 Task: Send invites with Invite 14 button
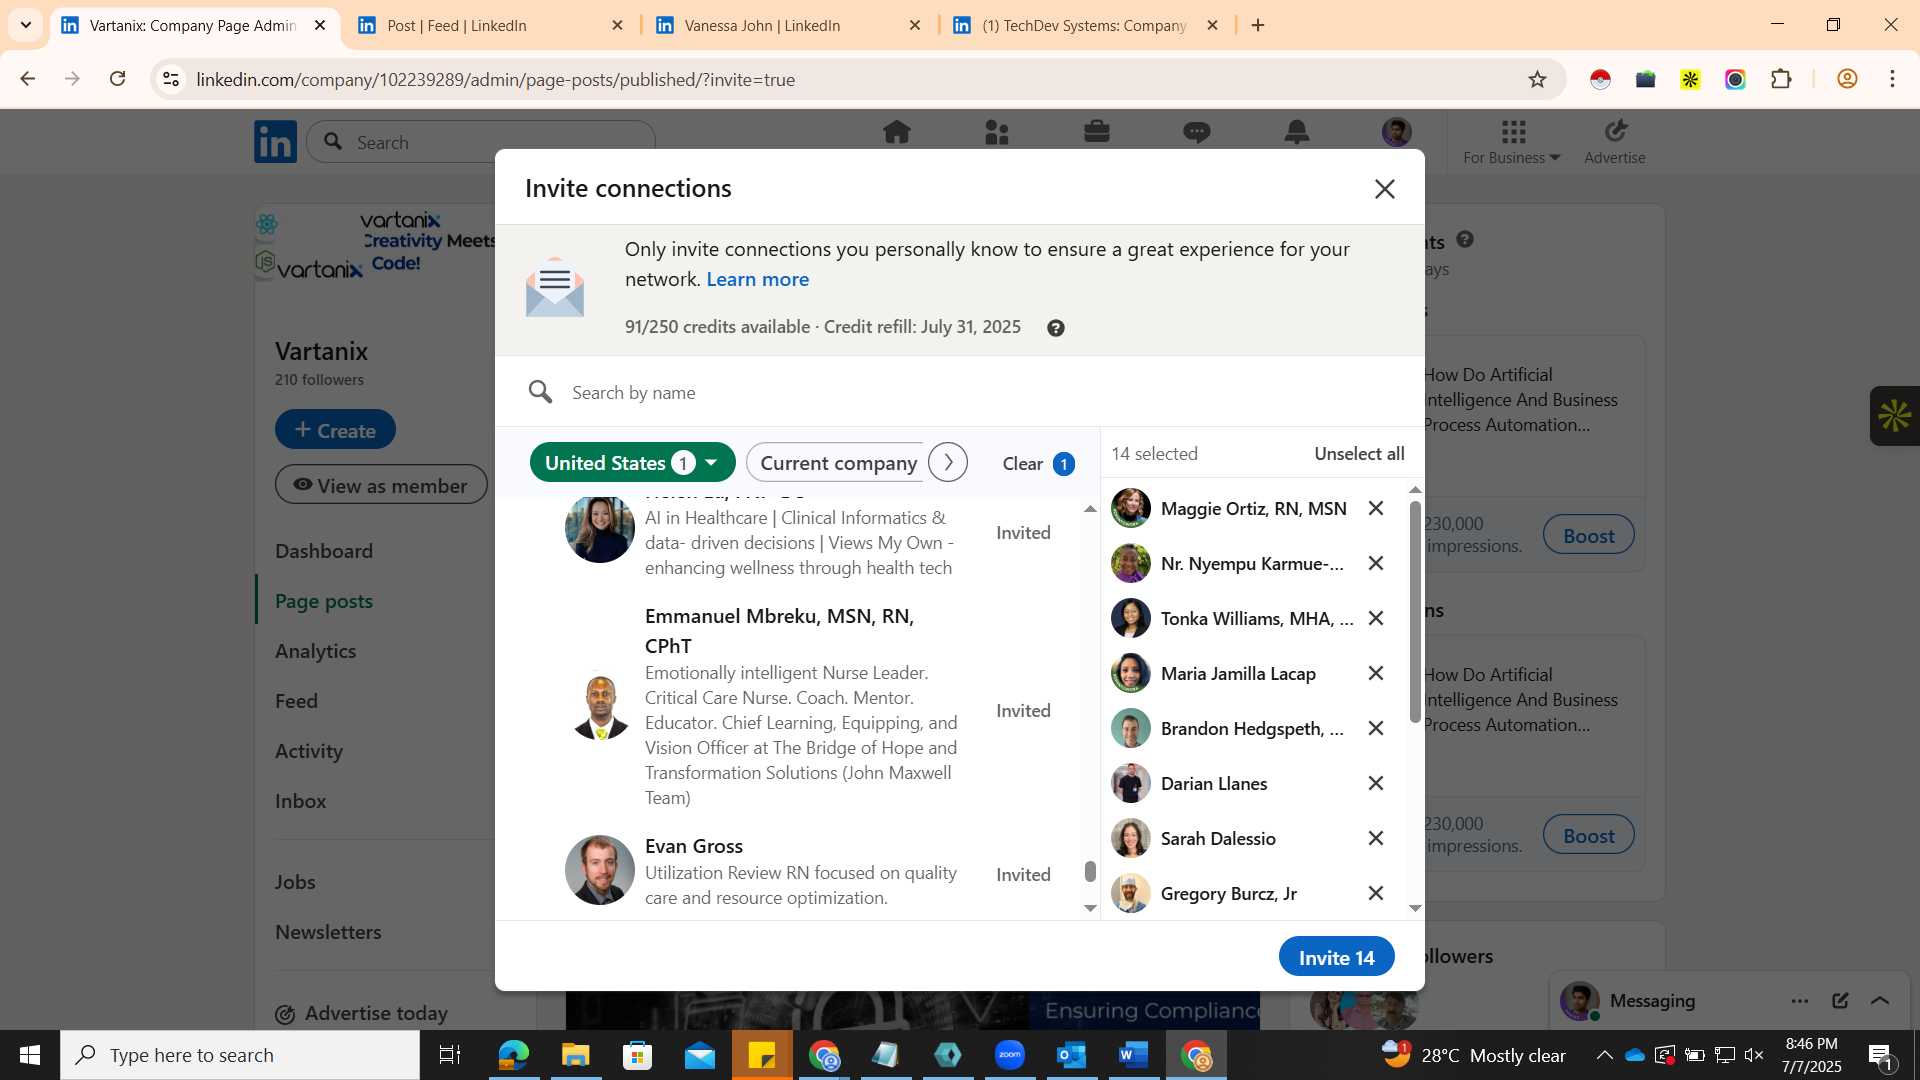coord(1336,957)
